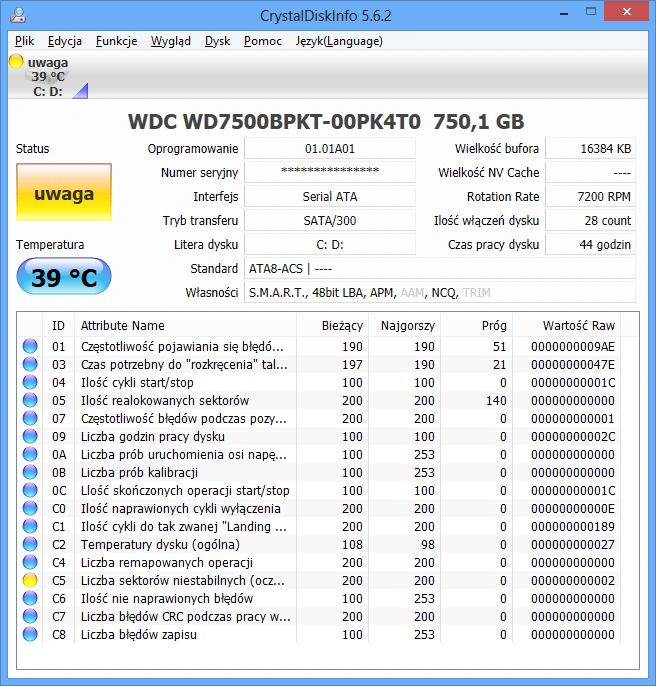Click the CrystalDiskInfo app icon in title bar
This screenshot has height=686, width=656.
[x=18, y=14]
